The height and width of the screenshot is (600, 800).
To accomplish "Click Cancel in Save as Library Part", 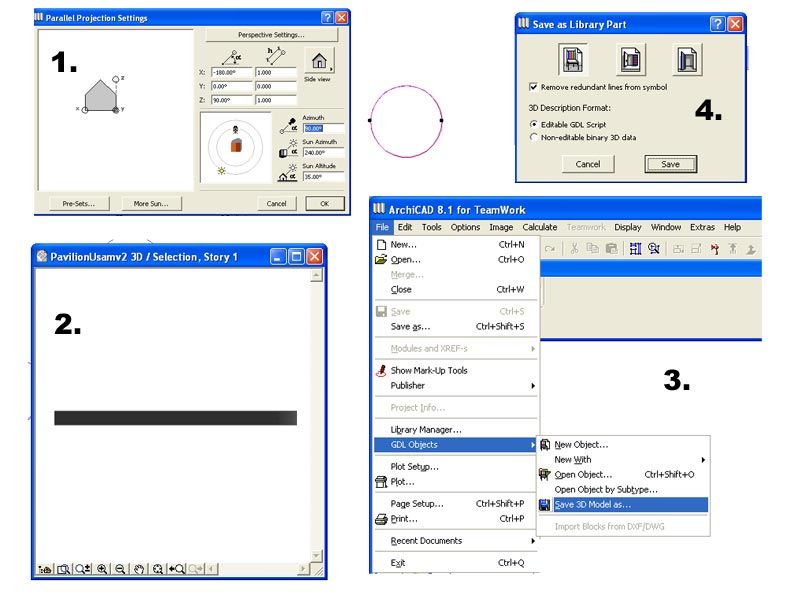I will 588,164.
